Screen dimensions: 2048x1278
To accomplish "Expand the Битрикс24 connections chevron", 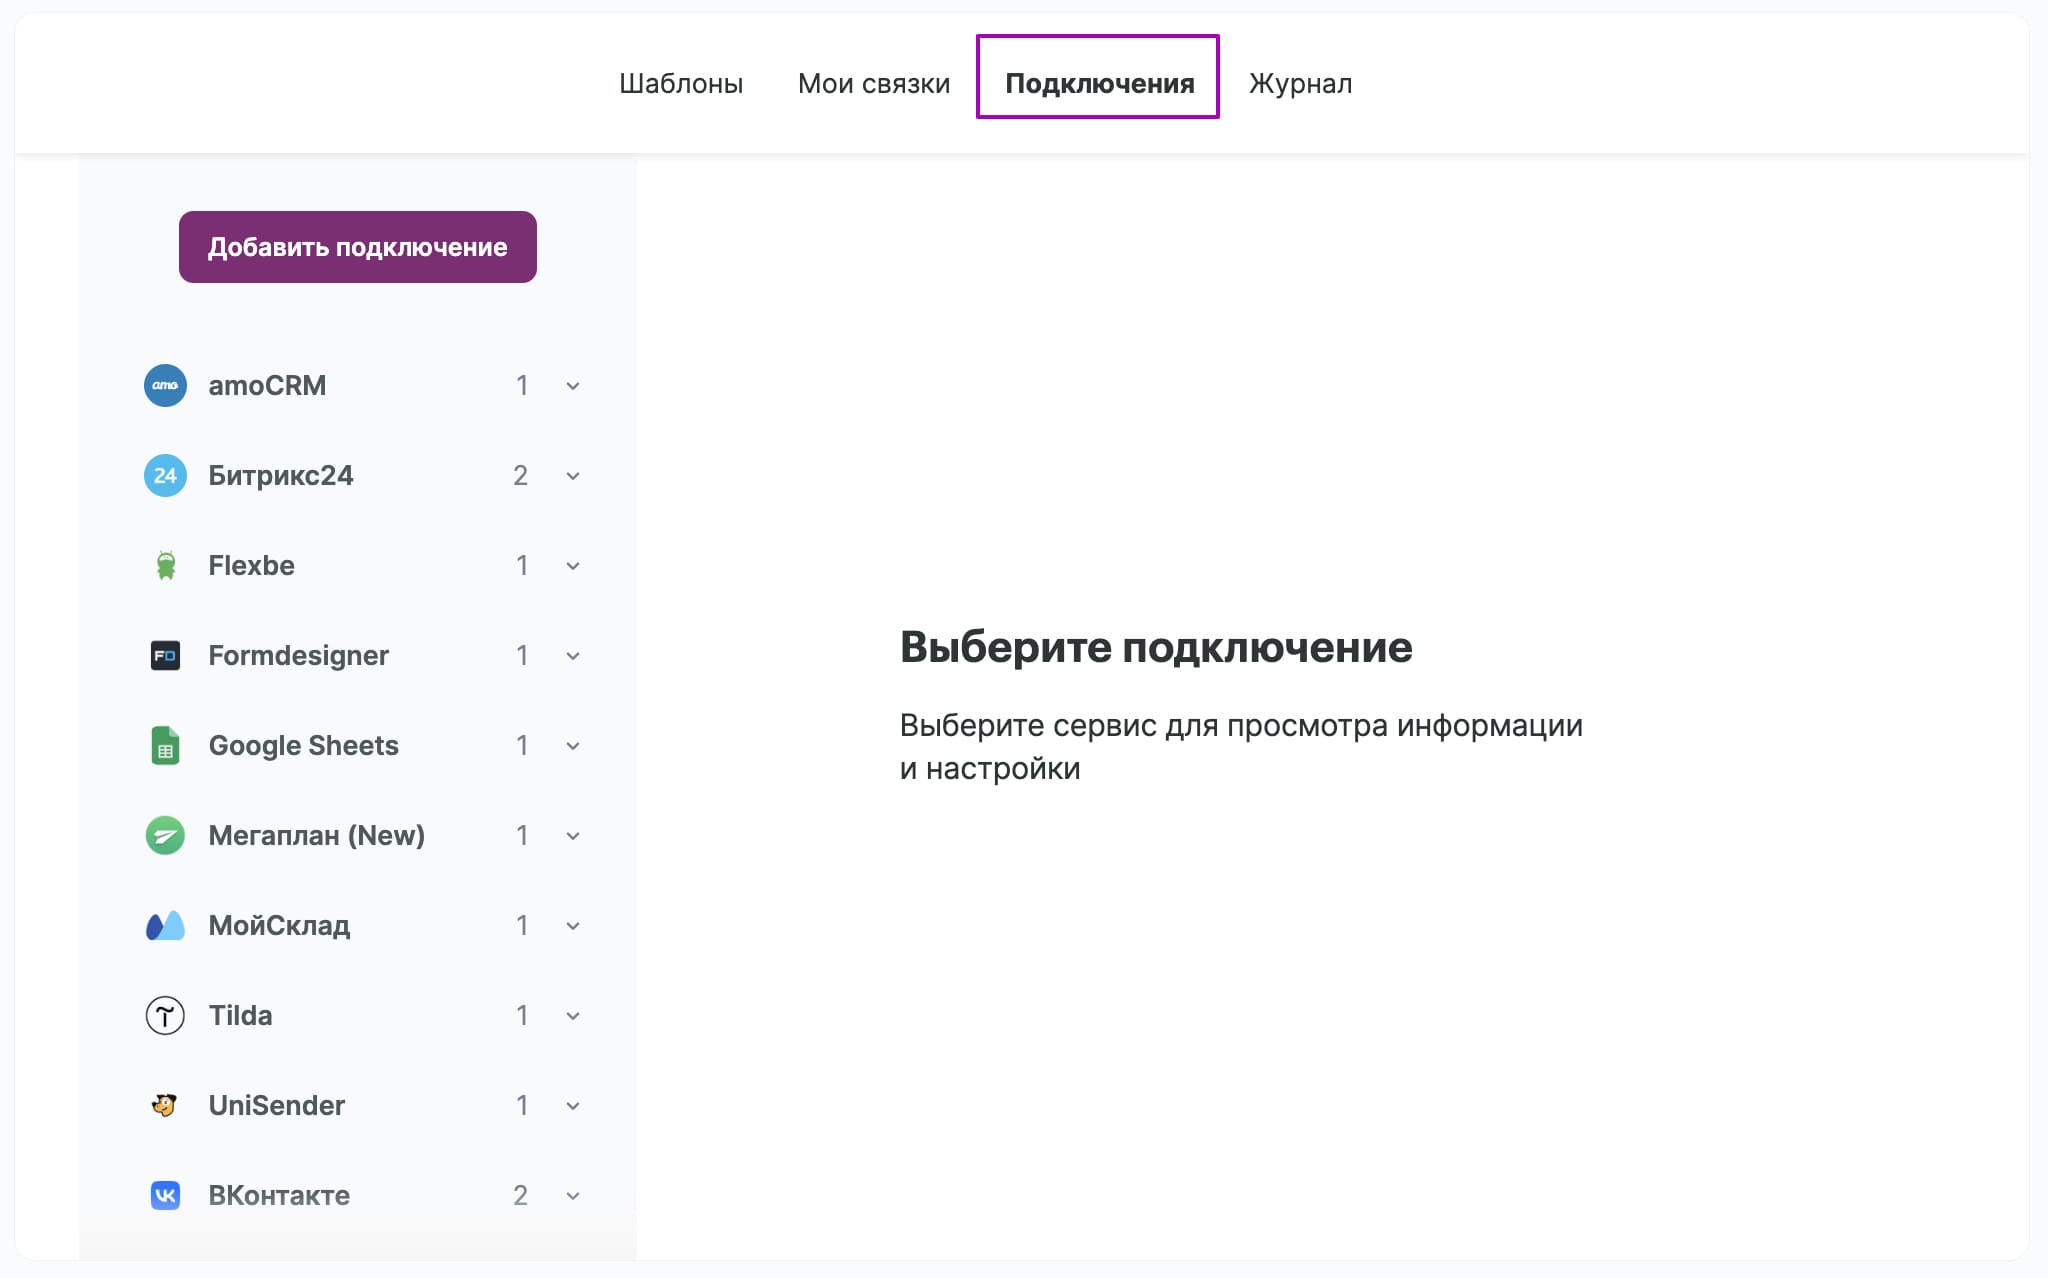I will tap(573, 476).
